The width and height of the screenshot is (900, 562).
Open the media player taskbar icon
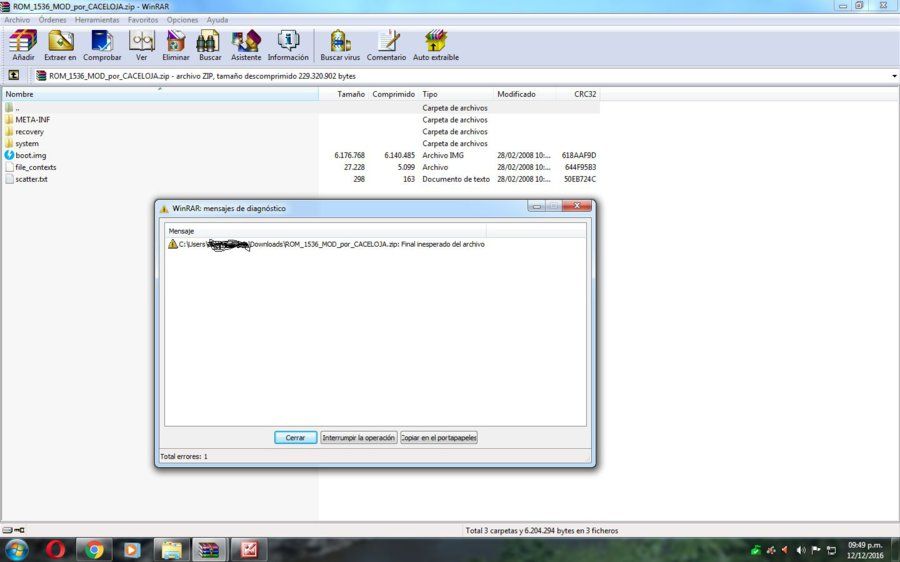point(131,550)
